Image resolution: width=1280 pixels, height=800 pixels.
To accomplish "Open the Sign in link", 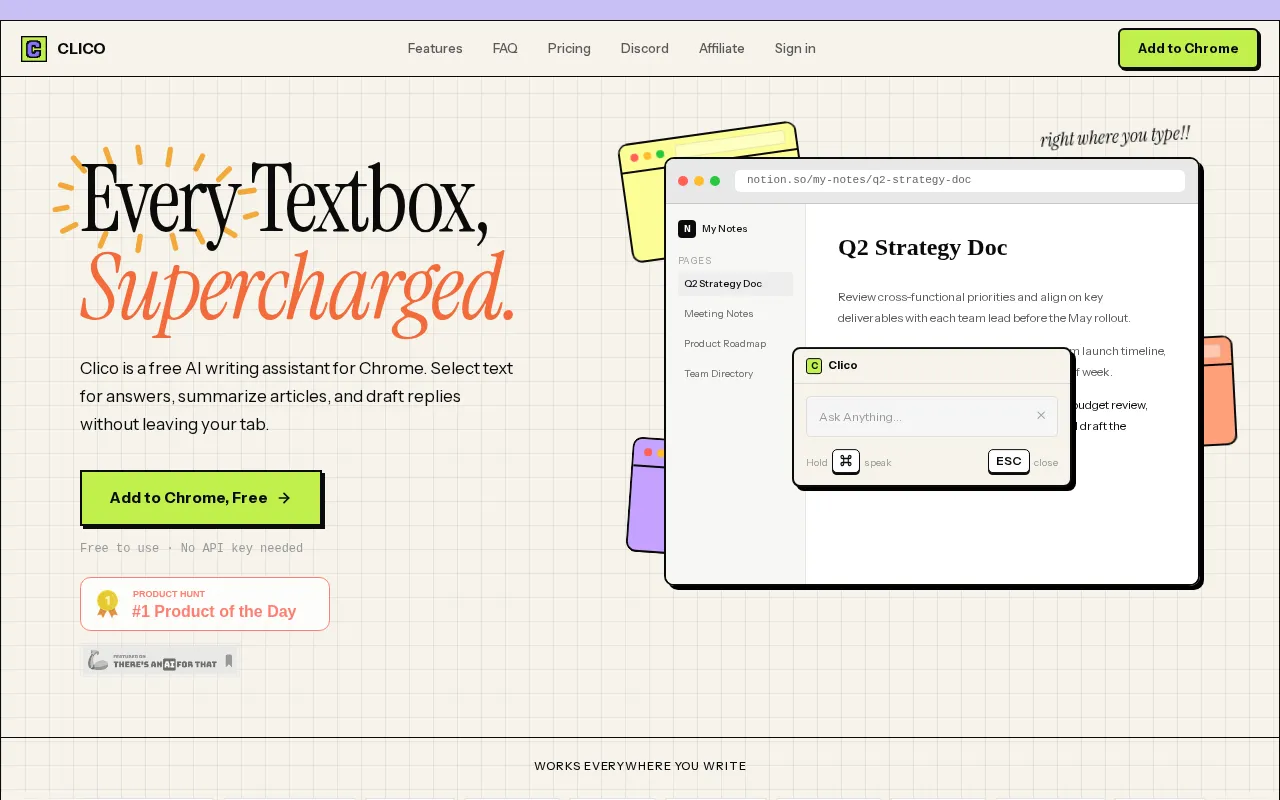I will click(x=795, y=48).
